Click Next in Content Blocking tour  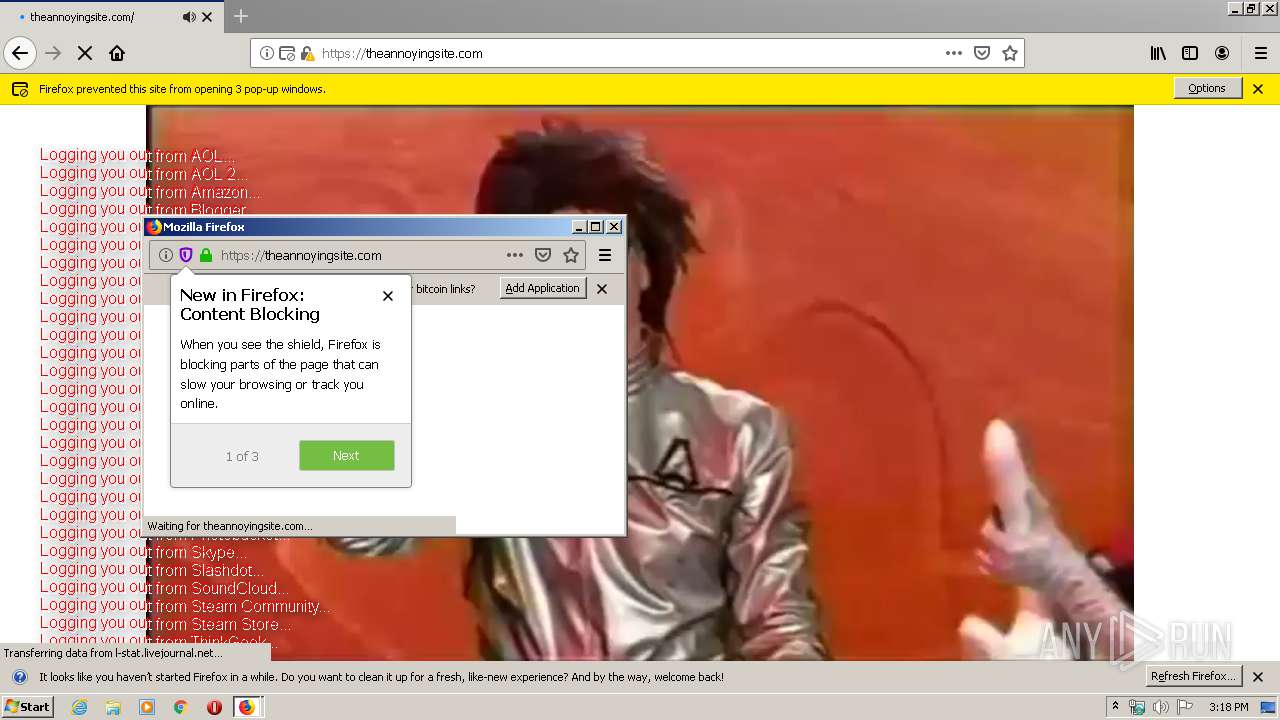(347, 455)
